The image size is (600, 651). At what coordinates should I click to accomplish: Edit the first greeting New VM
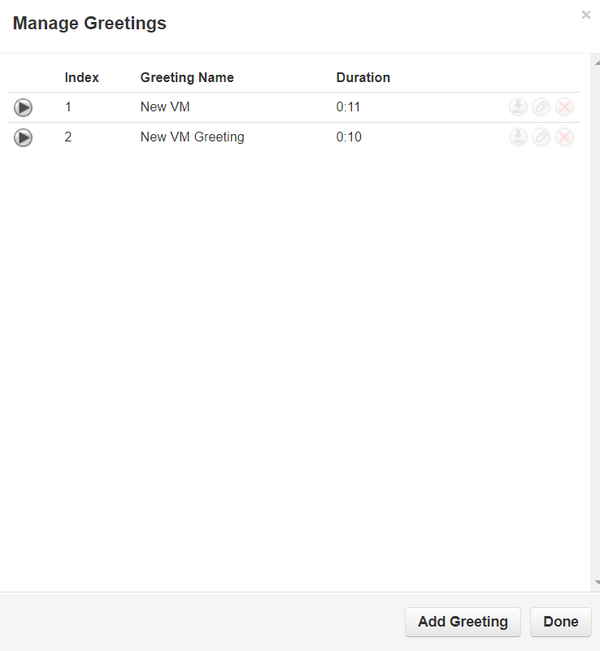(541, 107)
